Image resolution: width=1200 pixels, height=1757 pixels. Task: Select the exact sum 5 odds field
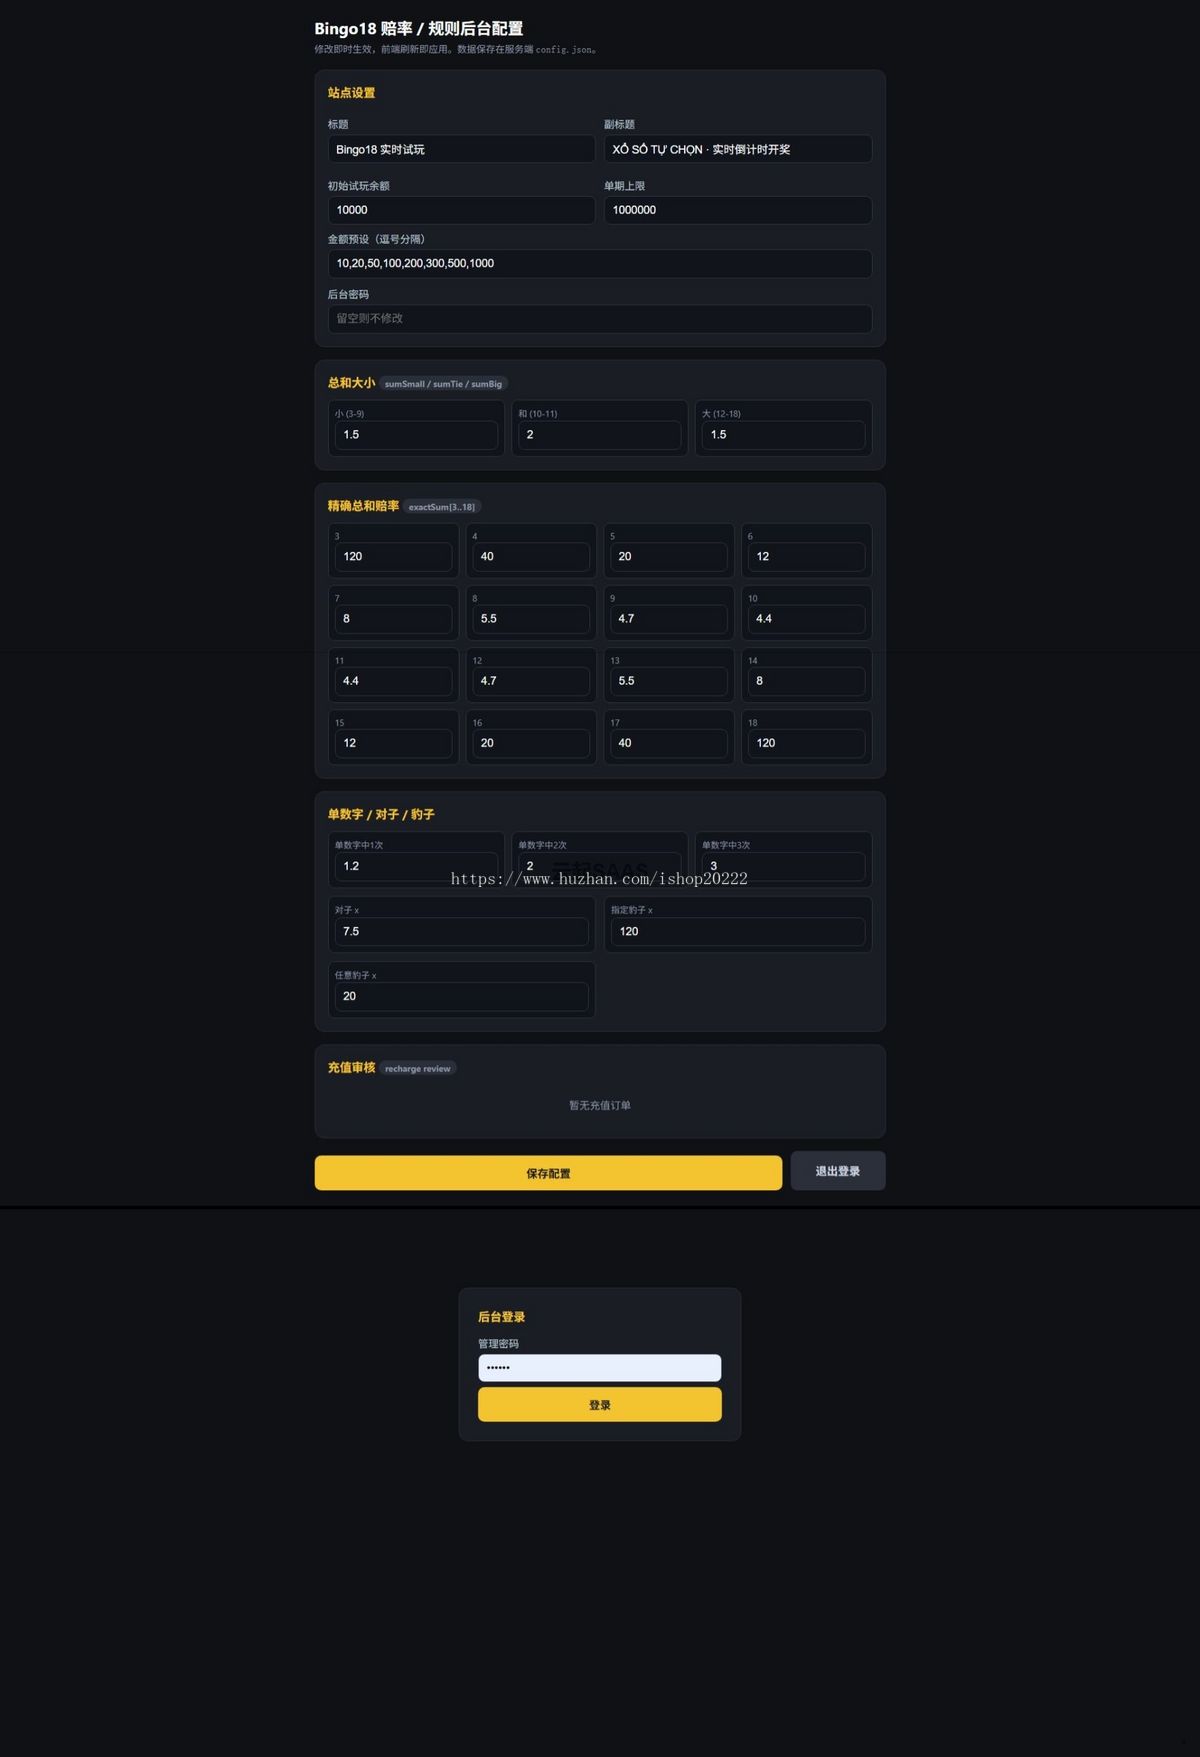point(669,557)
